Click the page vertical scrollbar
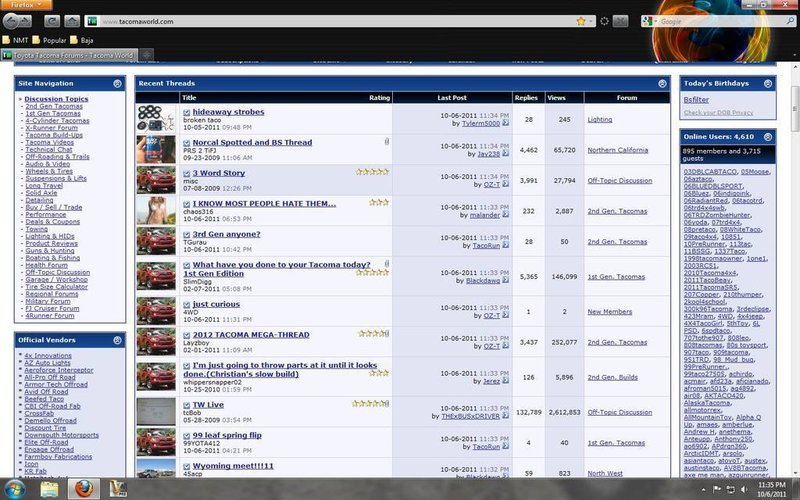This screenshot has width=800, height=500. 795,109
